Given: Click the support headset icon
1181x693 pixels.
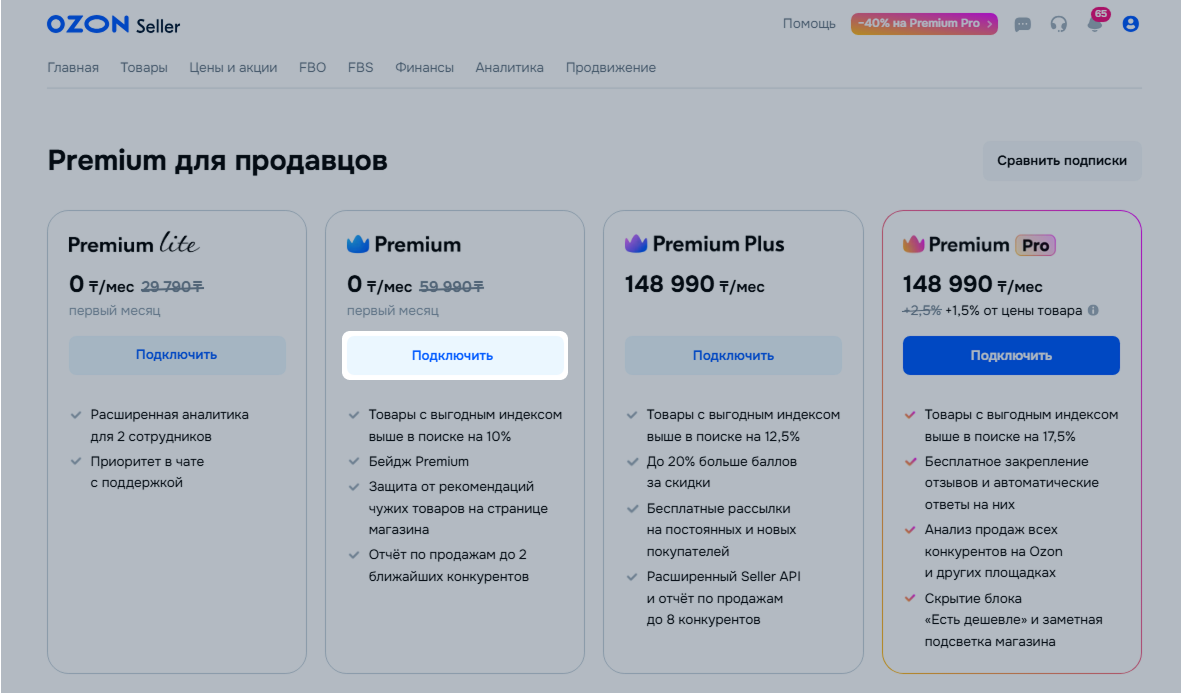Looking at the screenshot, I should point(1058,24).
